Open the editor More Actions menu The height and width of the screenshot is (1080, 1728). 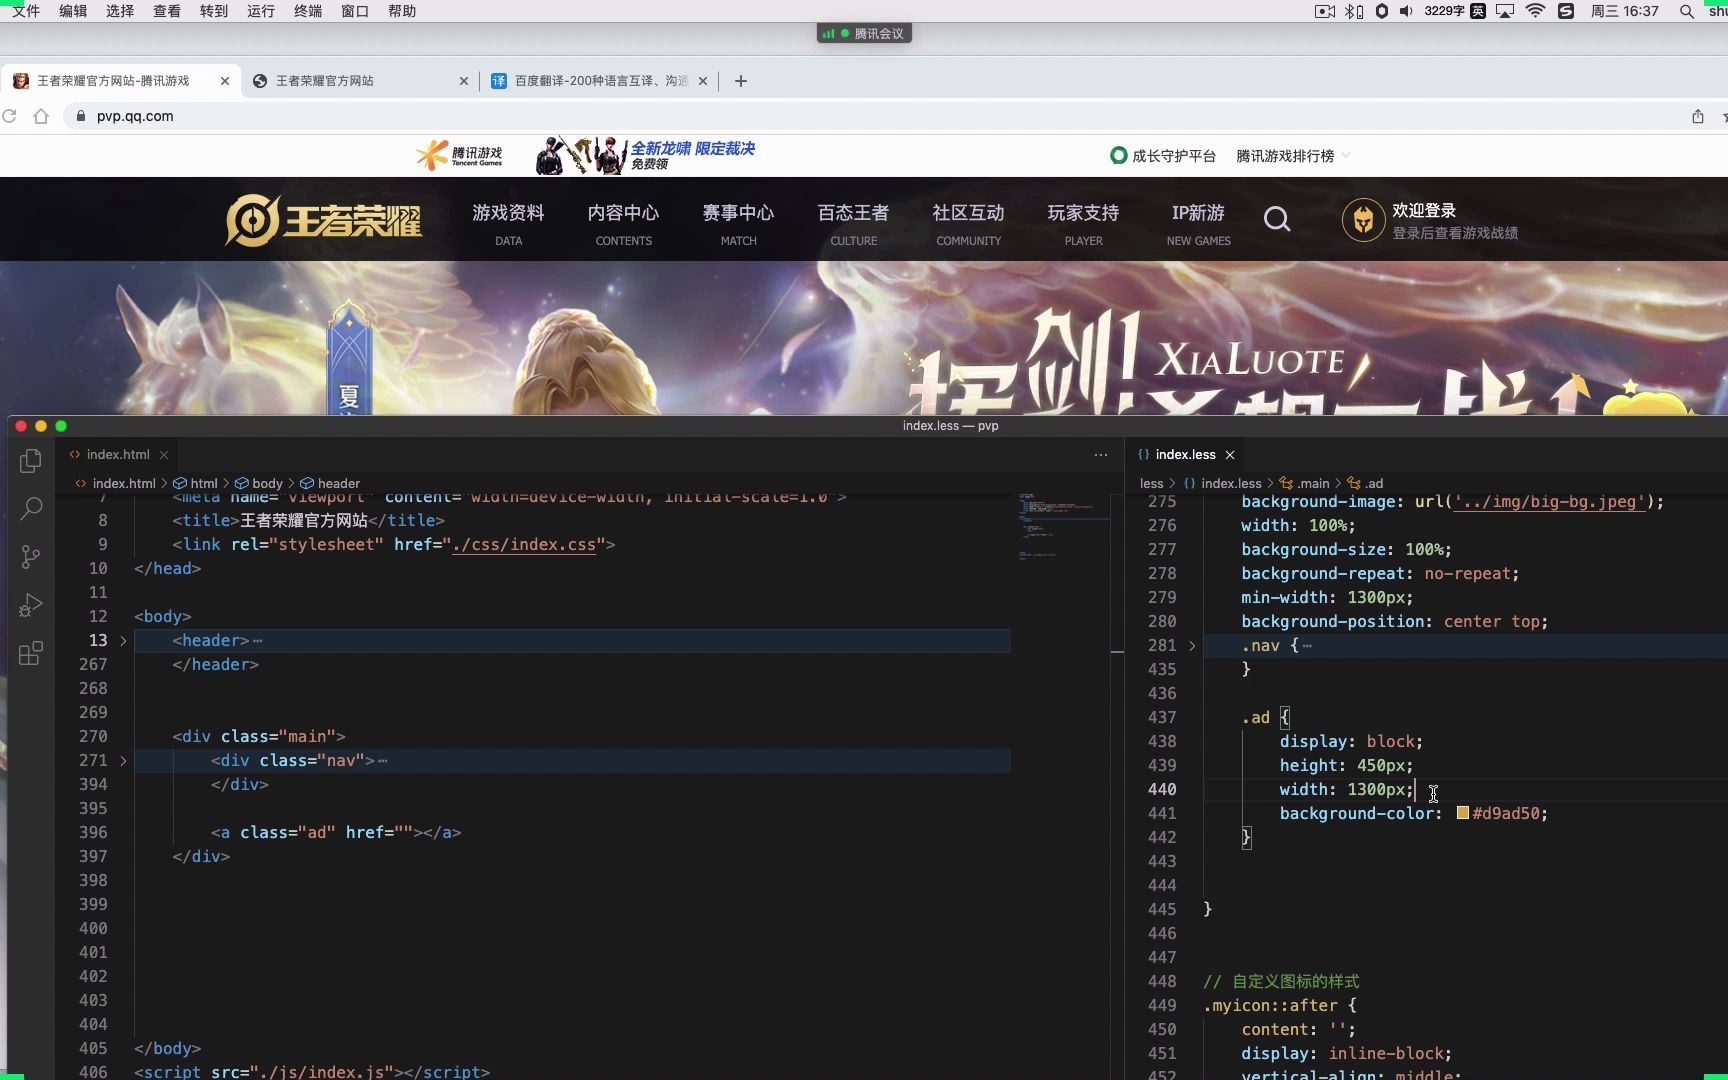coord(1101,455)
